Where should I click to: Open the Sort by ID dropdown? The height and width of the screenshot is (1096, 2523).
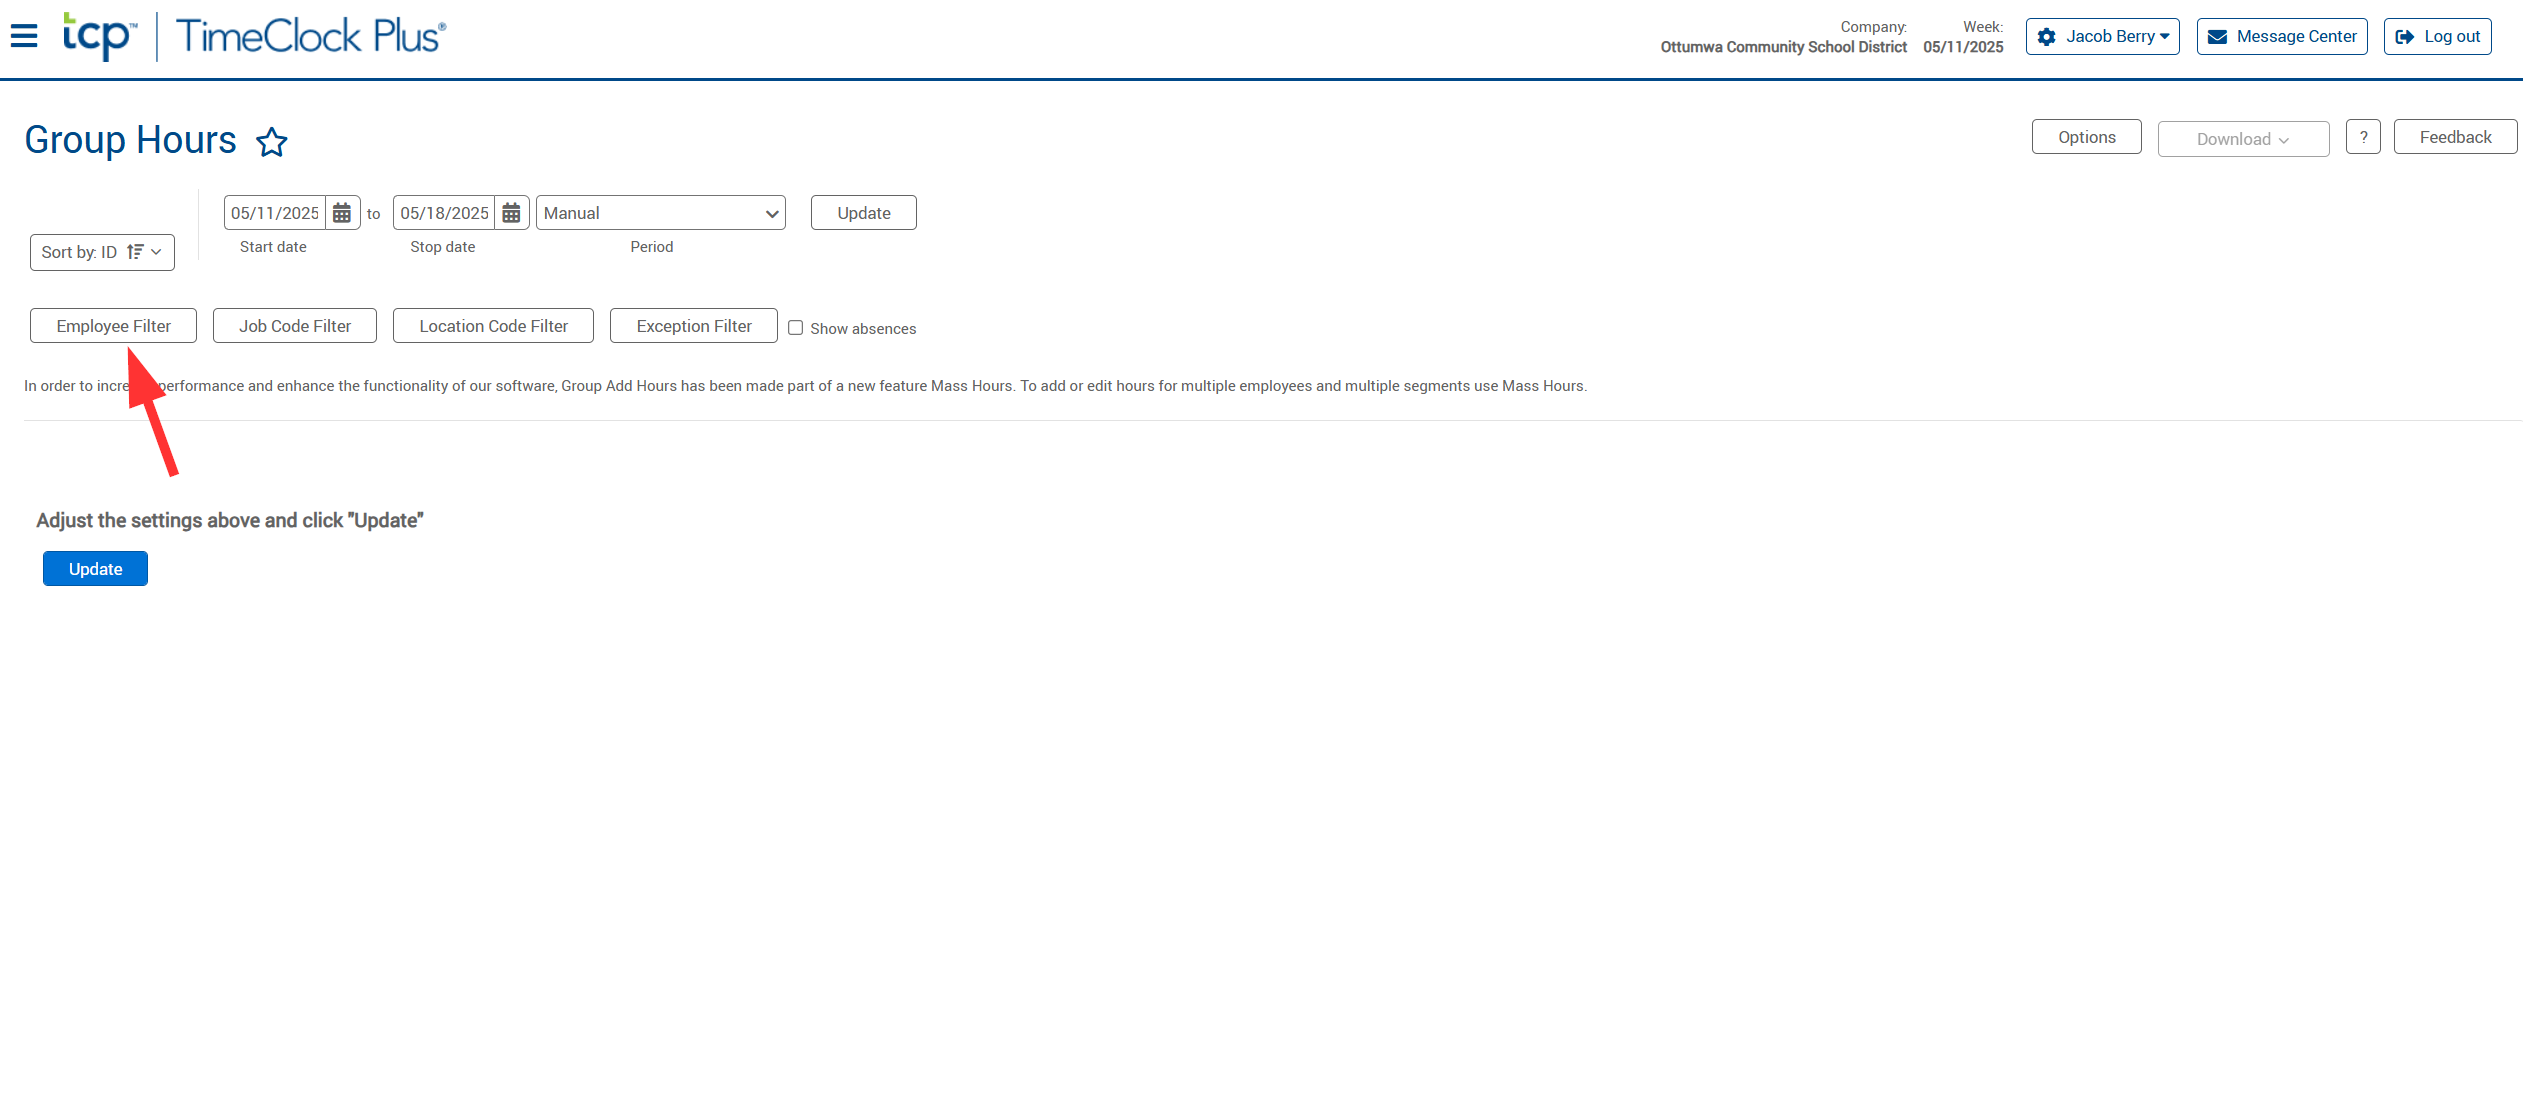pyautogui.click(x=102, y=252)
